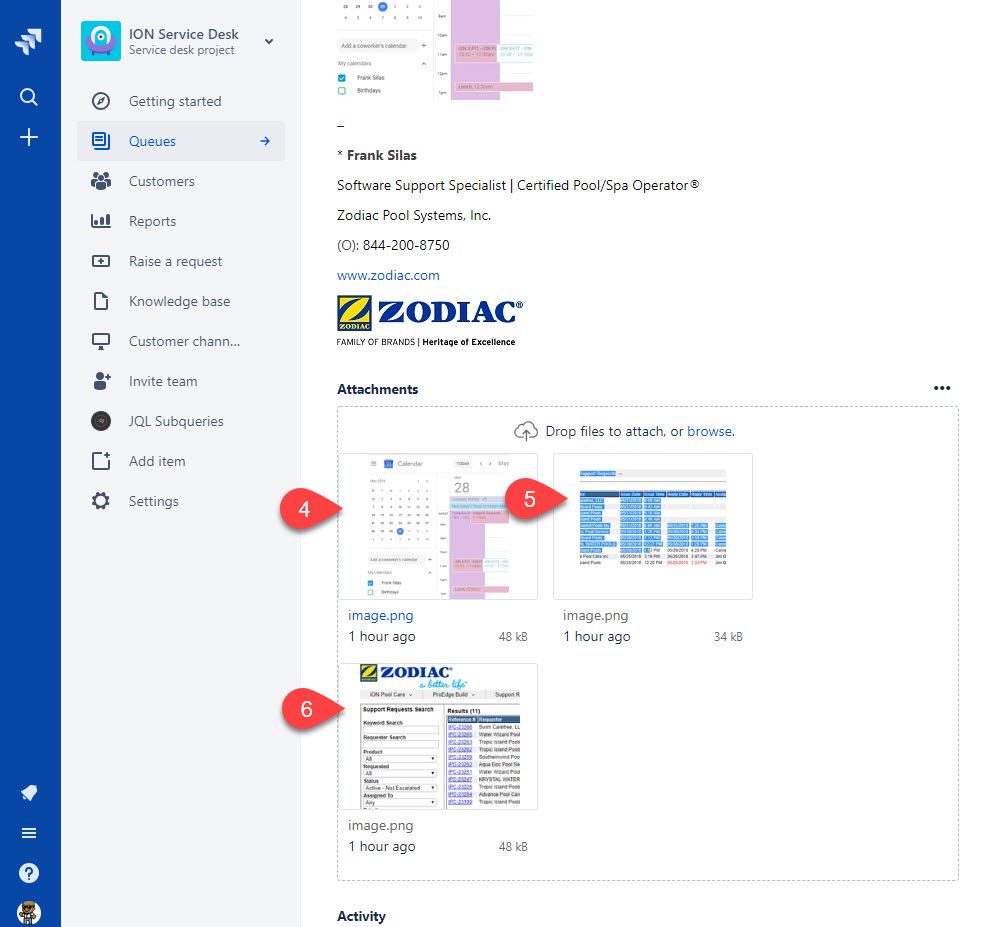
Task: Follow the www.zodiac.com link
Action: click(x=388, y=275)
